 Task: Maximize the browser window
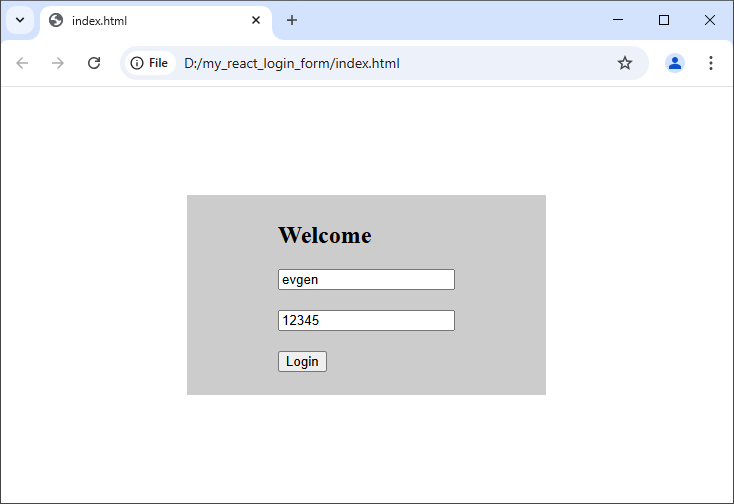point(664,20)
